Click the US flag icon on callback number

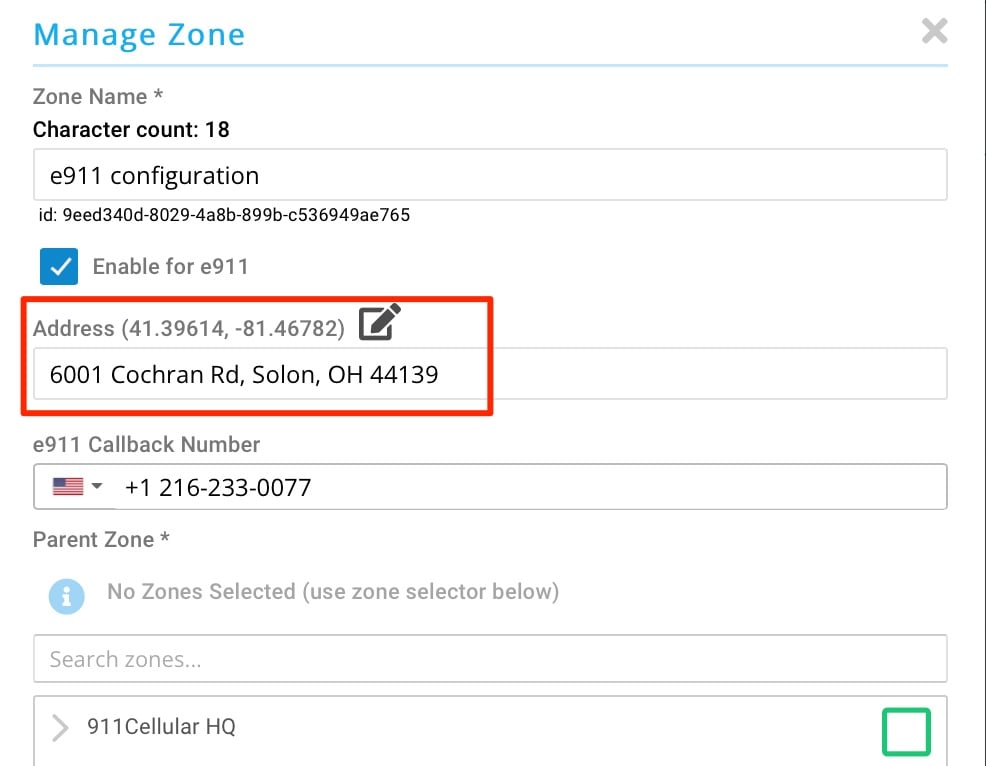[66, 486]
